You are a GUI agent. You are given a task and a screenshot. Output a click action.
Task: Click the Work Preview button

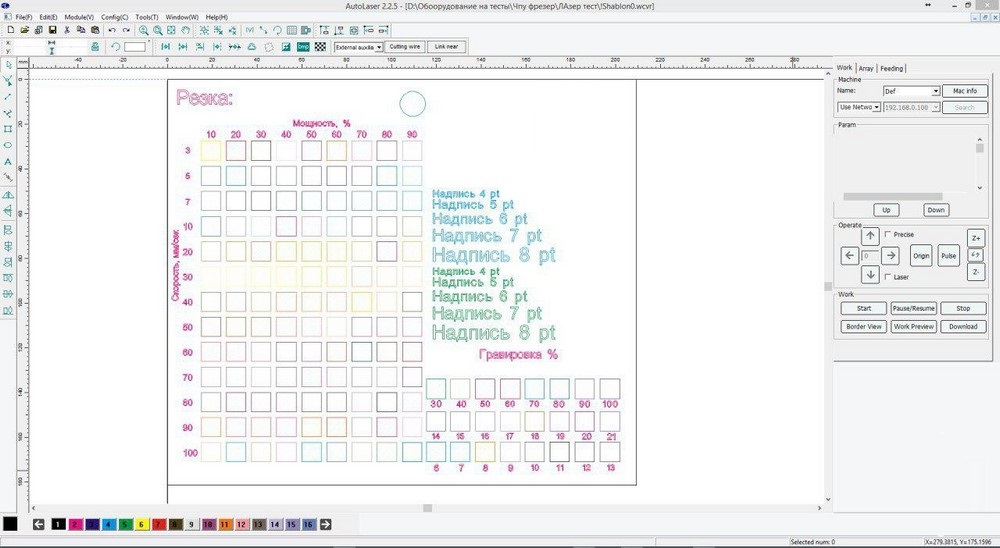[x=913, y=326]
